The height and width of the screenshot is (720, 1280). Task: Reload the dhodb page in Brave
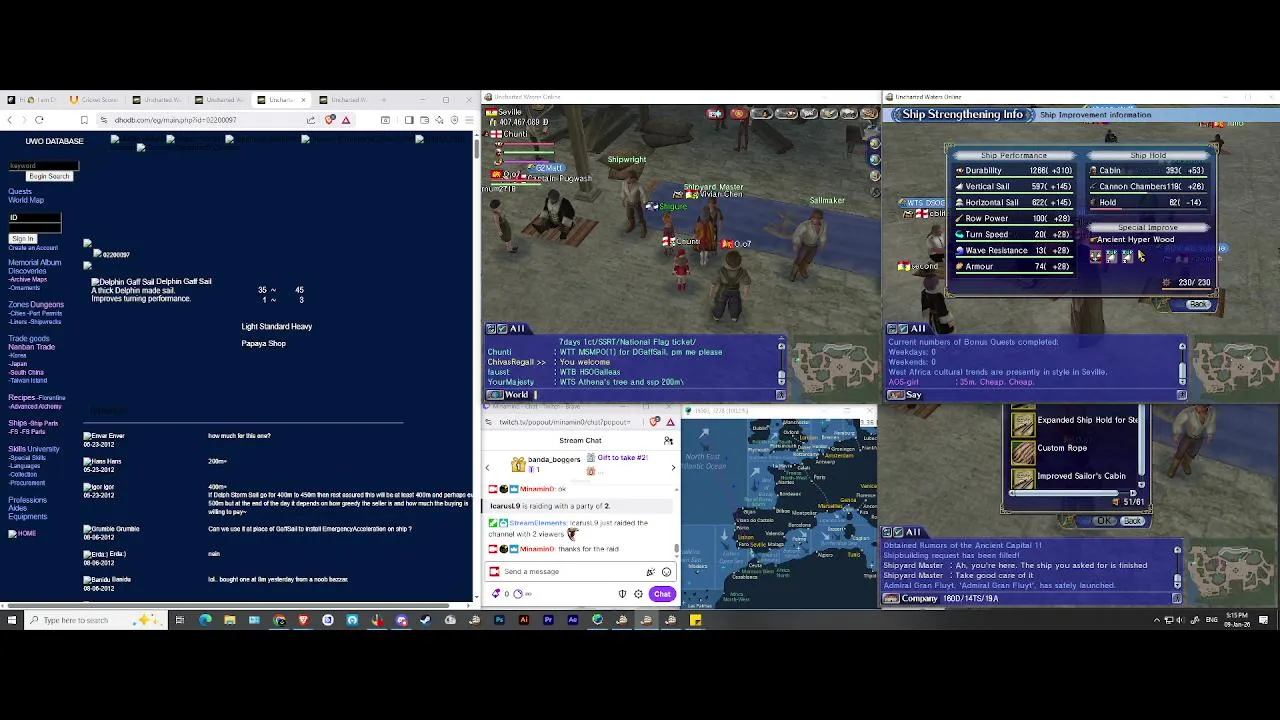39,120
